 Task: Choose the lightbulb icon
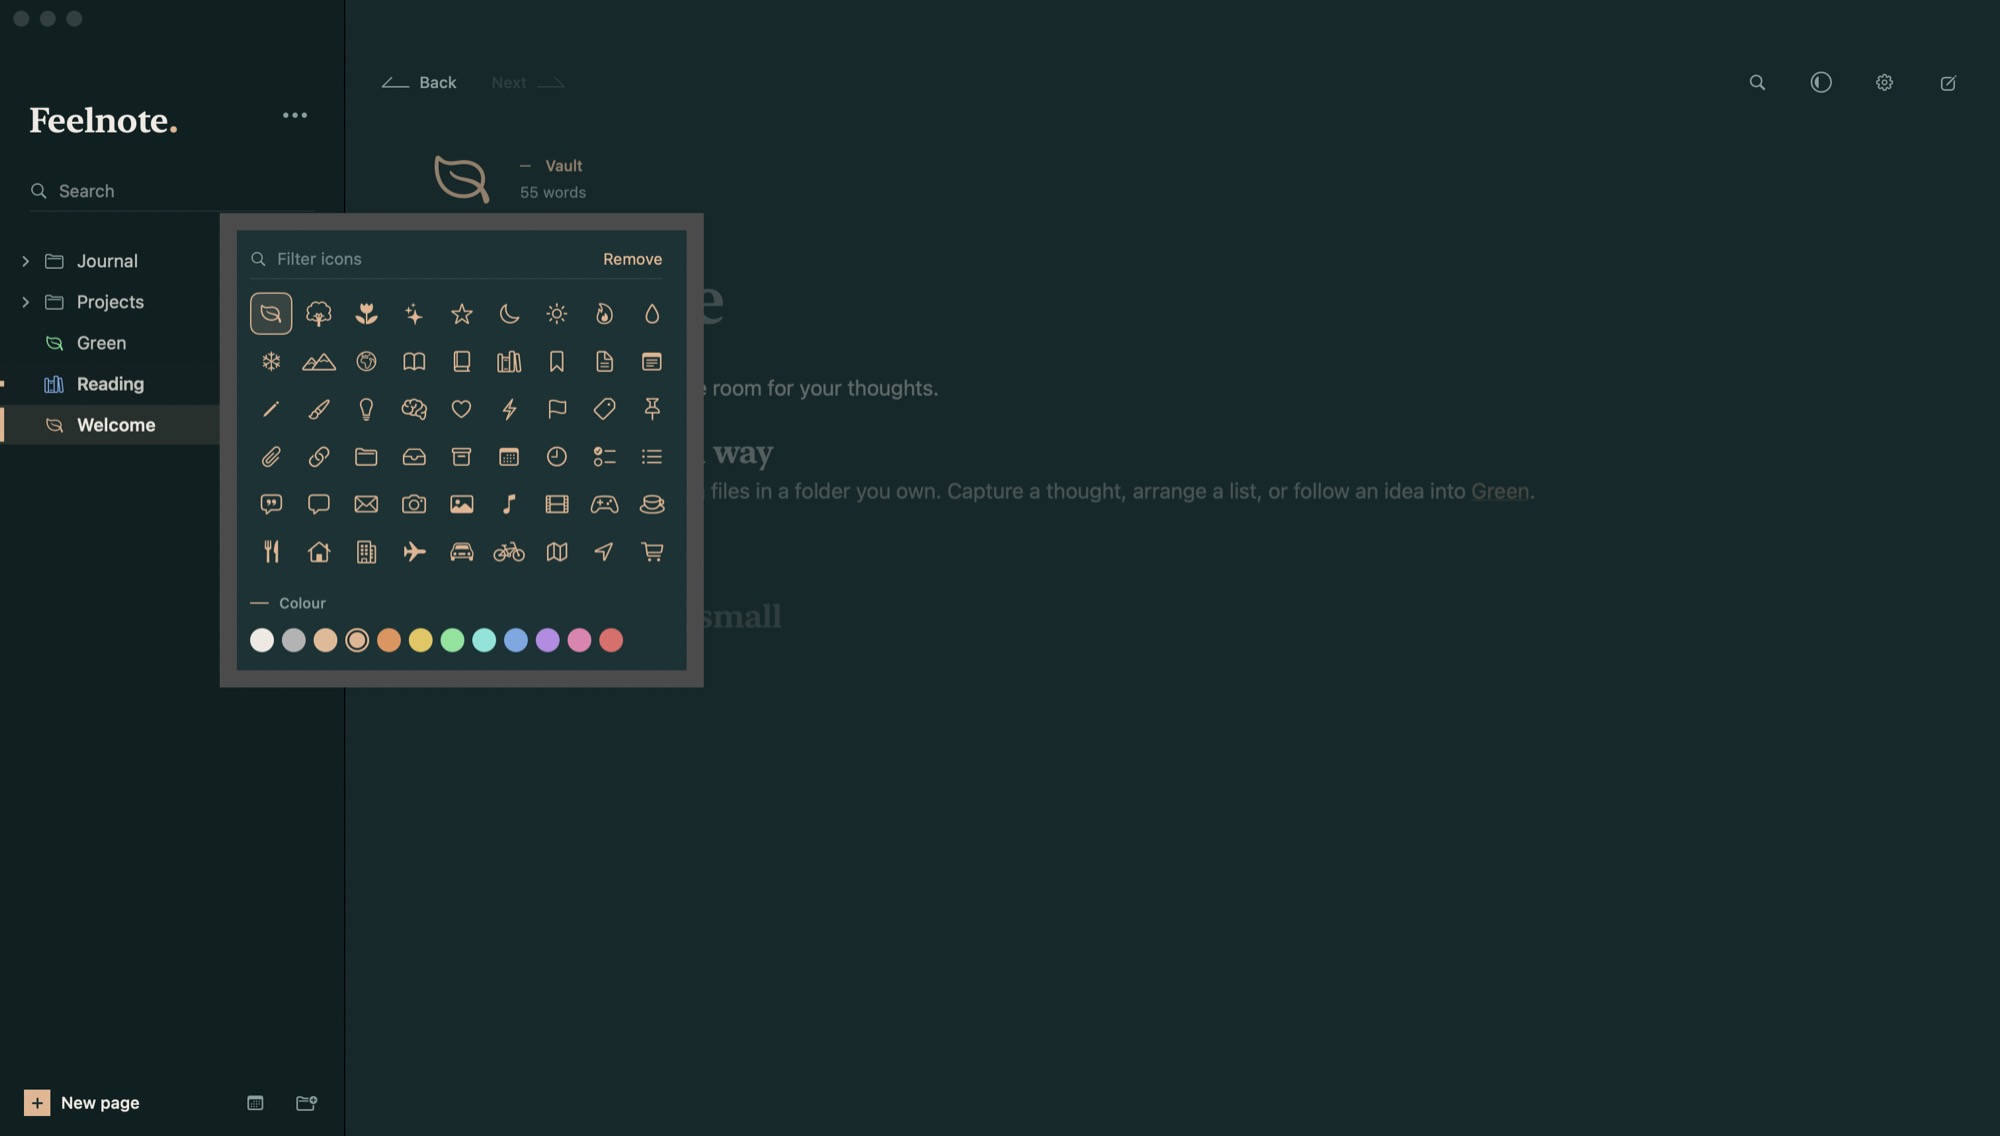[x=366, y=409]
